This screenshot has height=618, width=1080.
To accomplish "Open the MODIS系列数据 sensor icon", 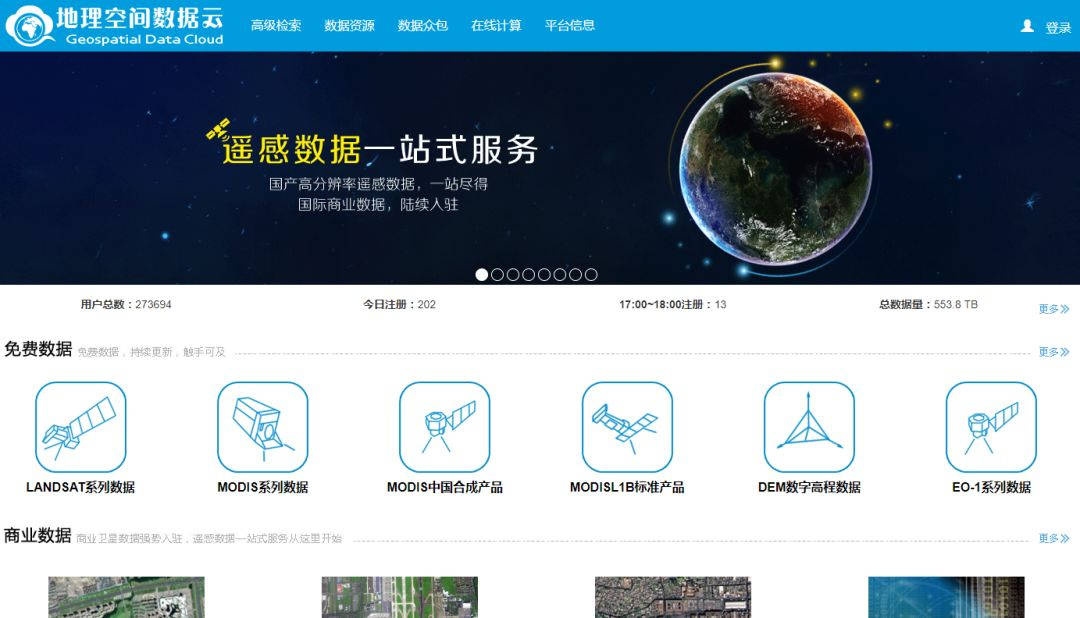I will coord(262,427).
